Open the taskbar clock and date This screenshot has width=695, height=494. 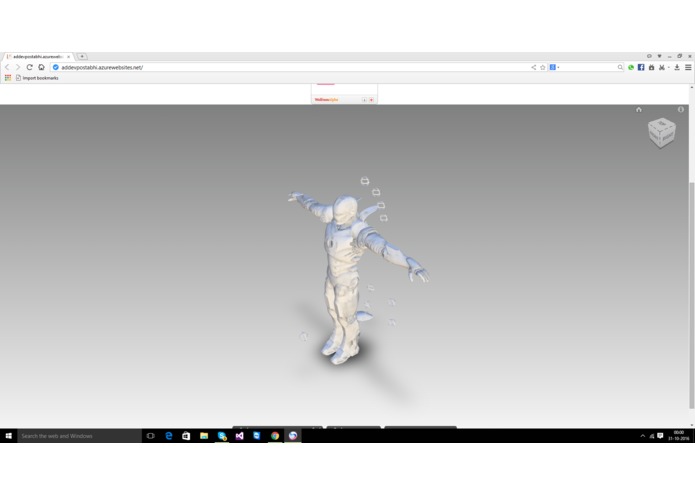(679, 436)
